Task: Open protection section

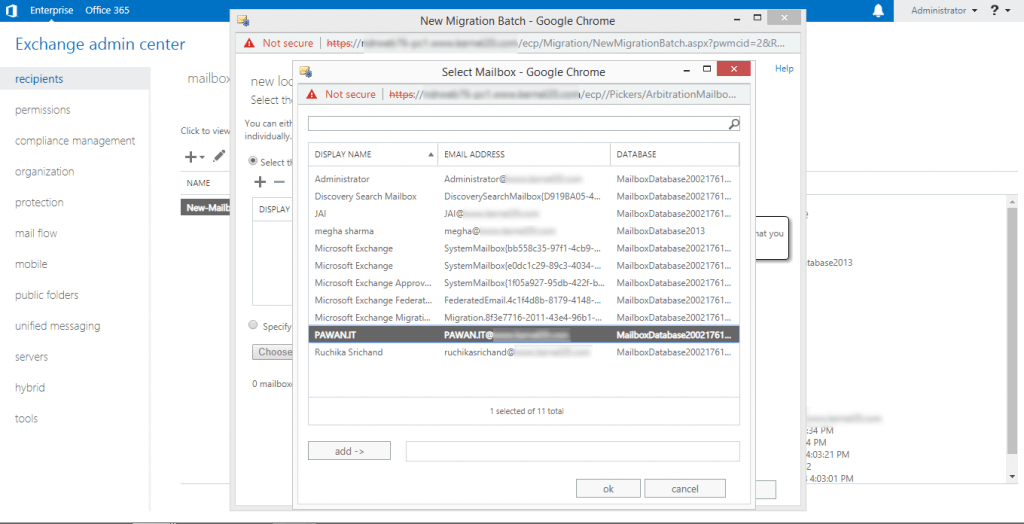Action: tap(39, 203)
